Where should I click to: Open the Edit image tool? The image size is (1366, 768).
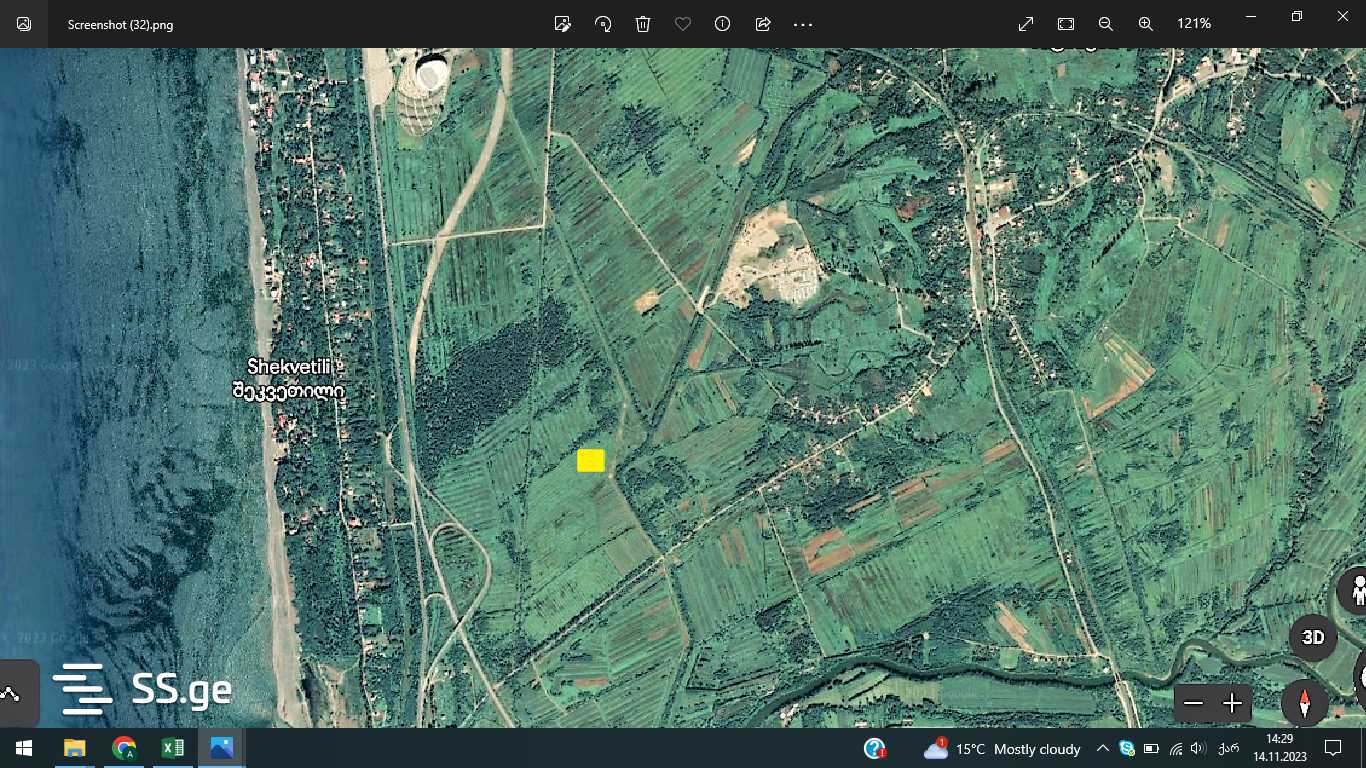(x=563, y=24)
